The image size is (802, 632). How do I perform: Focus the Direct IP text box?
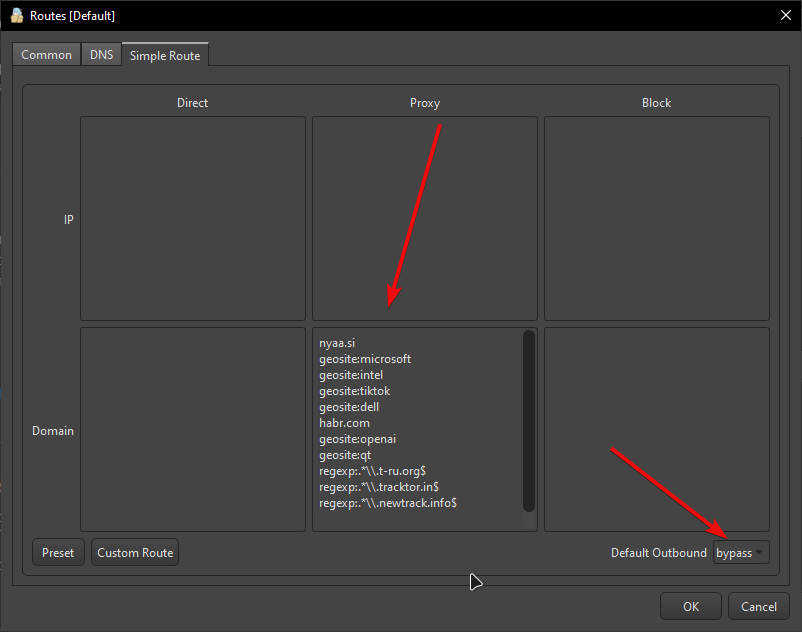tap(193, 218)
